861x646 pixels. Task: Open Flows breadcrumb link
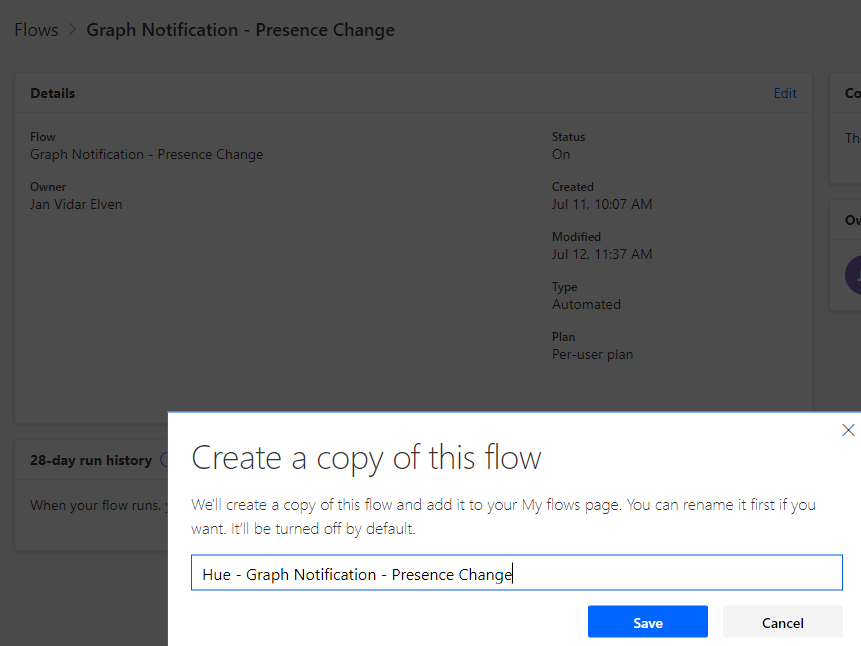click(36, 30)
